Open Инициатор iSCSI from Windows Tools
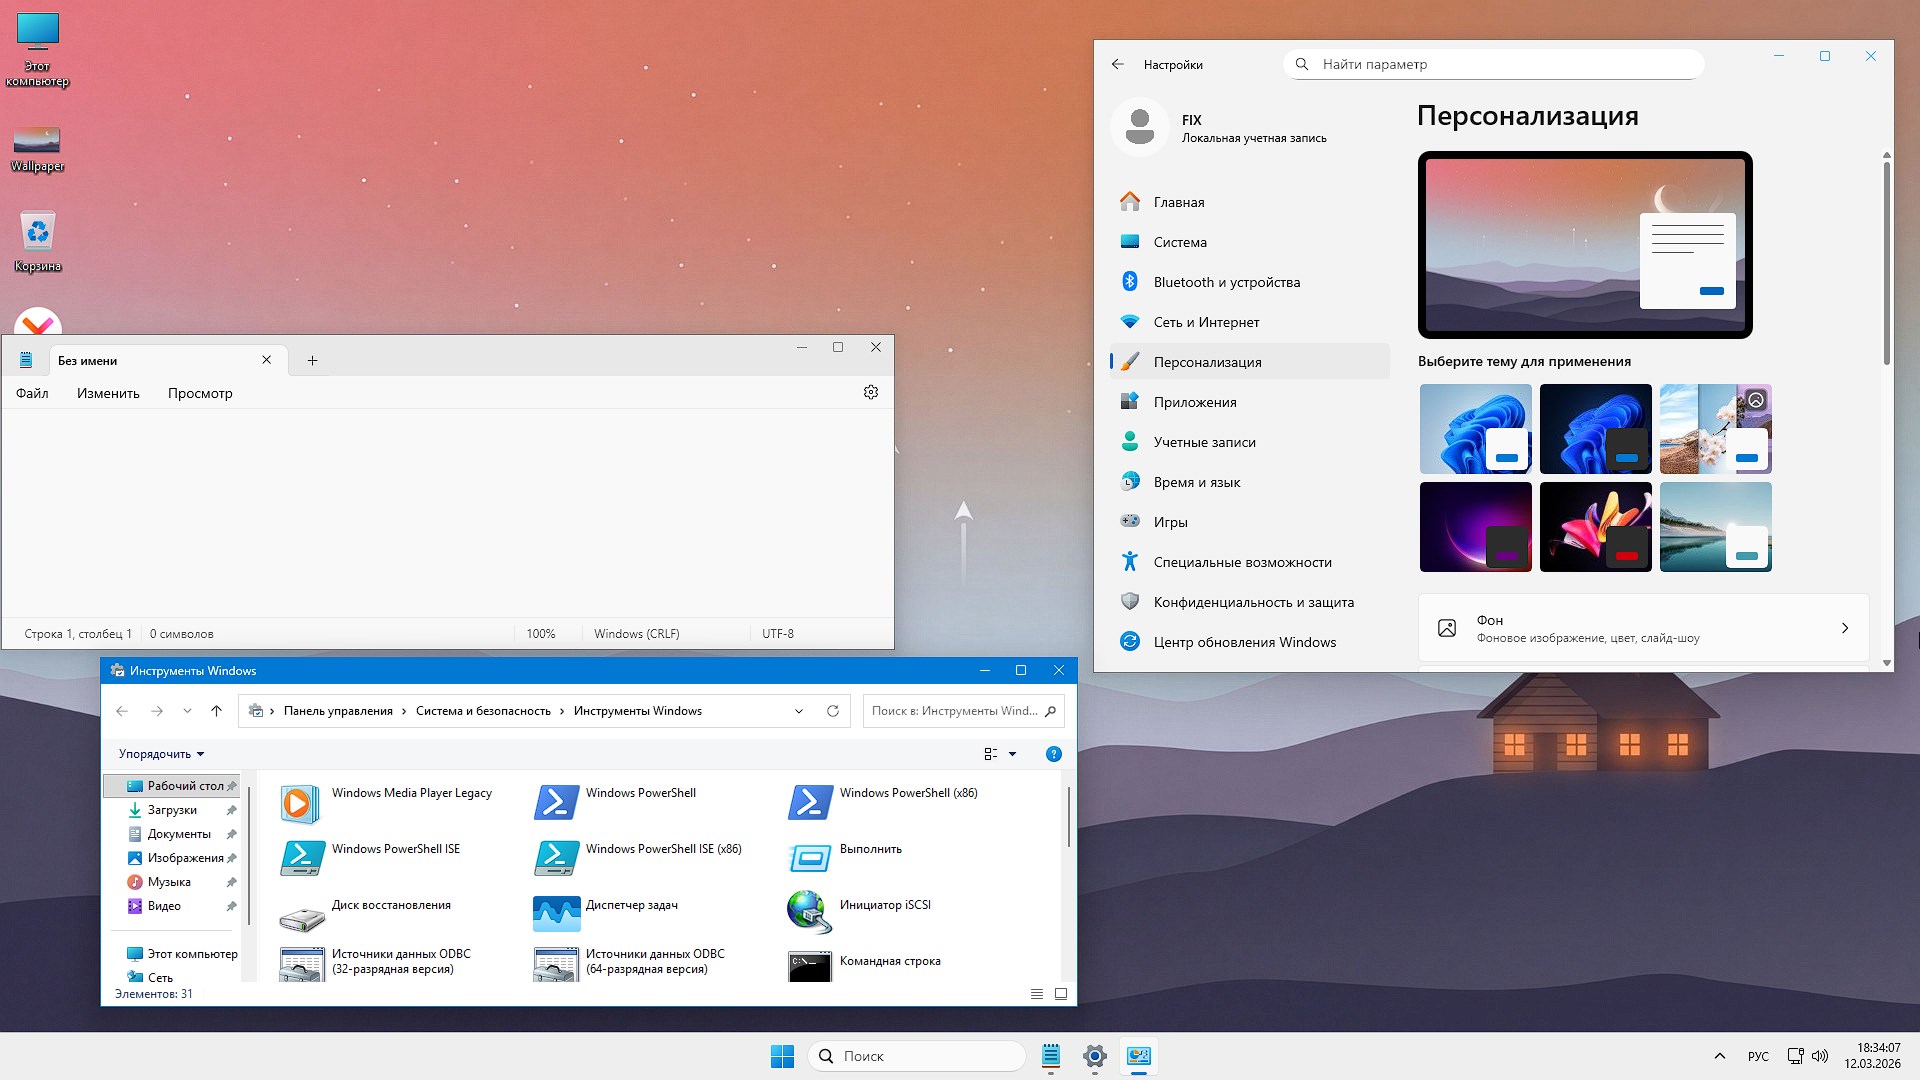 tap(886, 905)
